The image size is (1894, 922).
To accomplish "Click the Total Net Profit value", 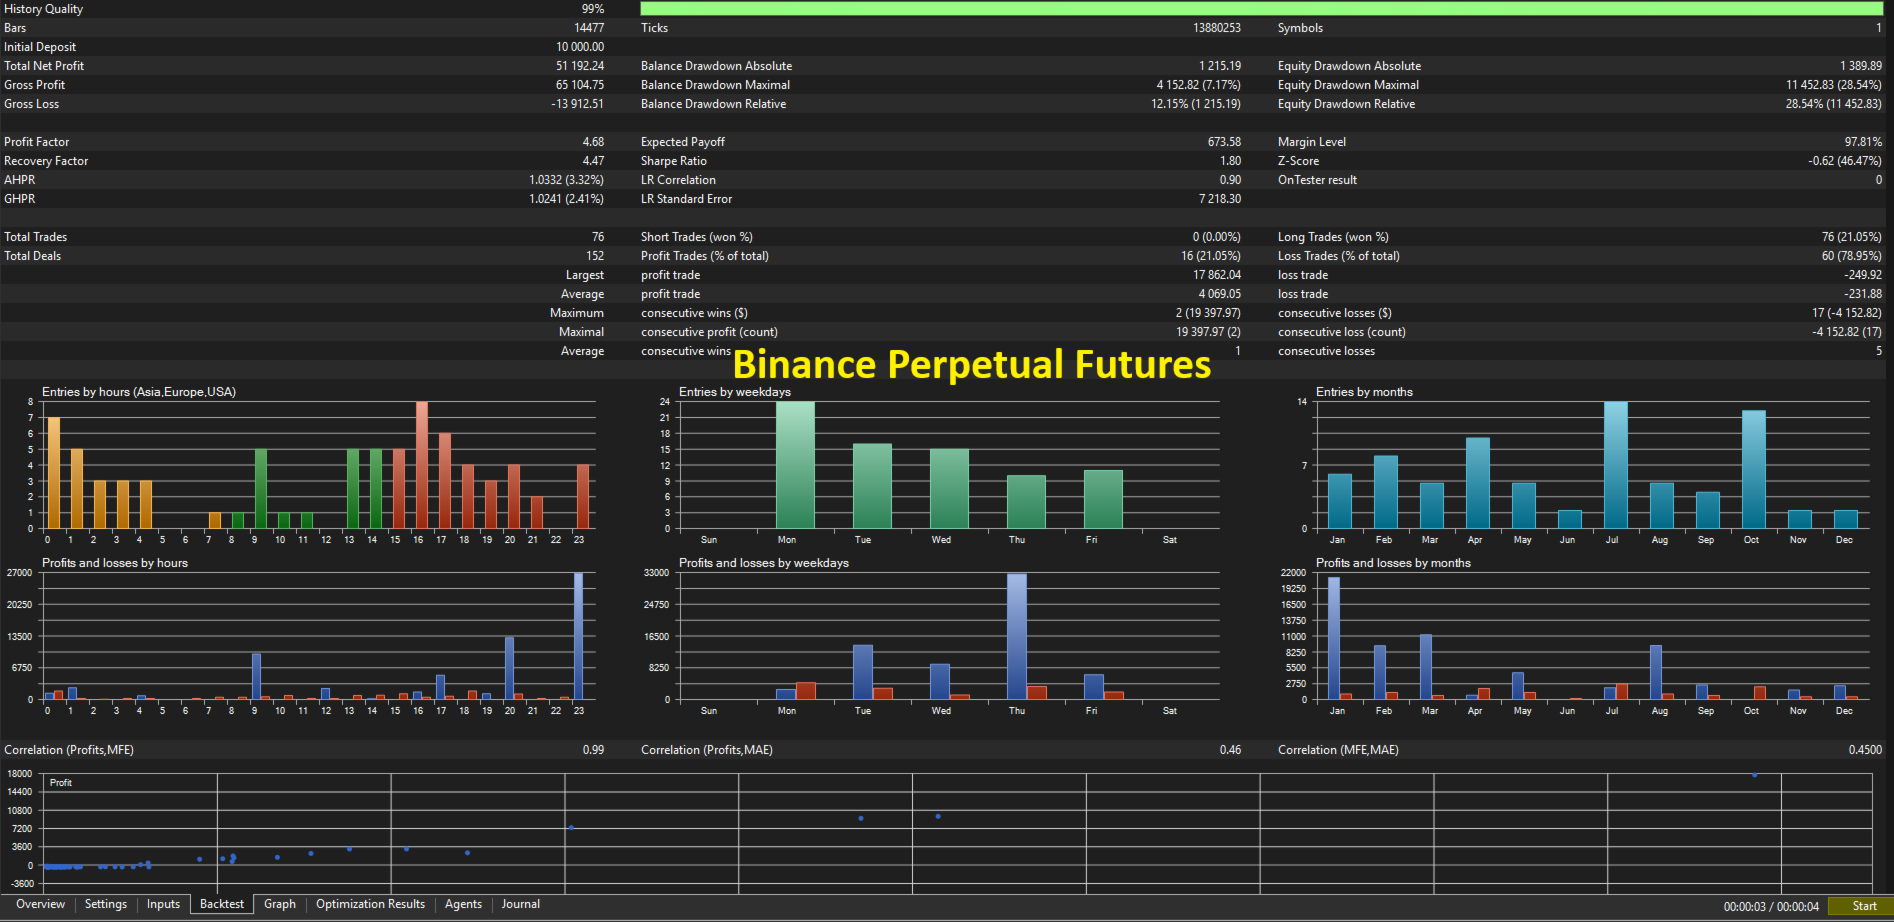I will click(580, 66).
